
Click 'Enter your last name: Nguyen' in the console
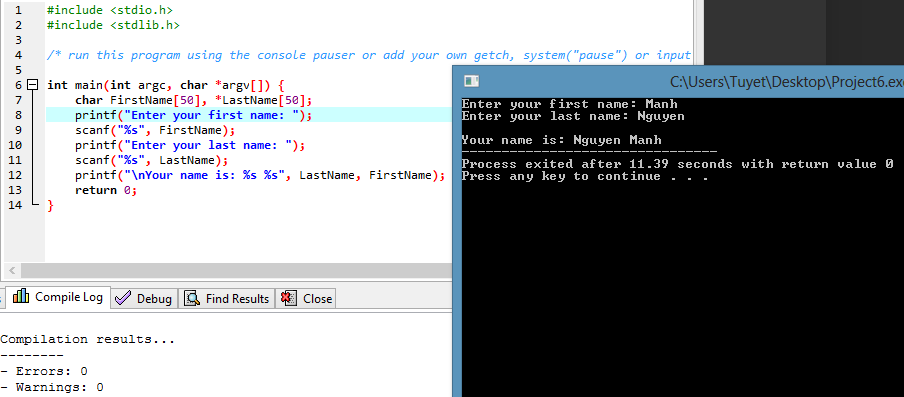[x=573, y=116]
